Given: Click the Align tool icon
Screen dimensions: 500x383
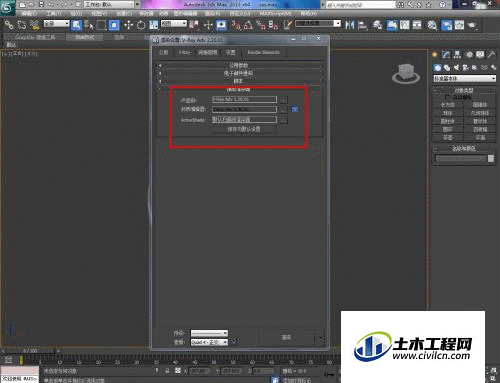Looking at the screenshot, I should tap(362, 25).
